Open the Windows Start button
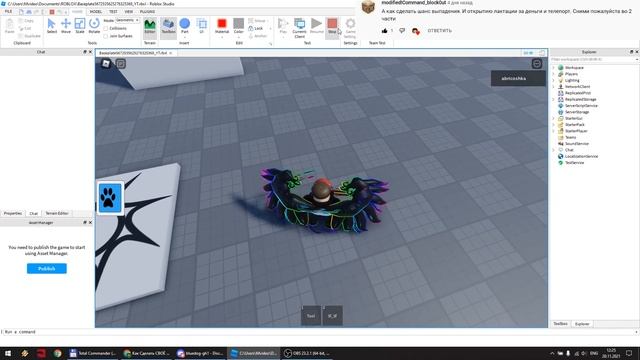 tap(8, 353)
